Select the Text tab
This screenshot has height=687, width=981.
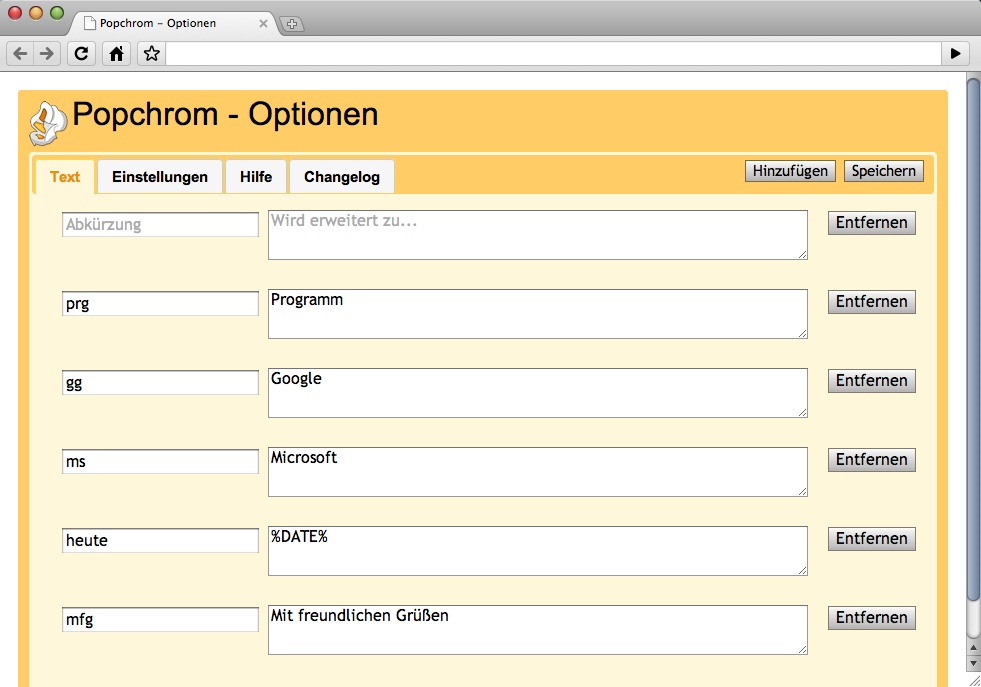point(64,177)
